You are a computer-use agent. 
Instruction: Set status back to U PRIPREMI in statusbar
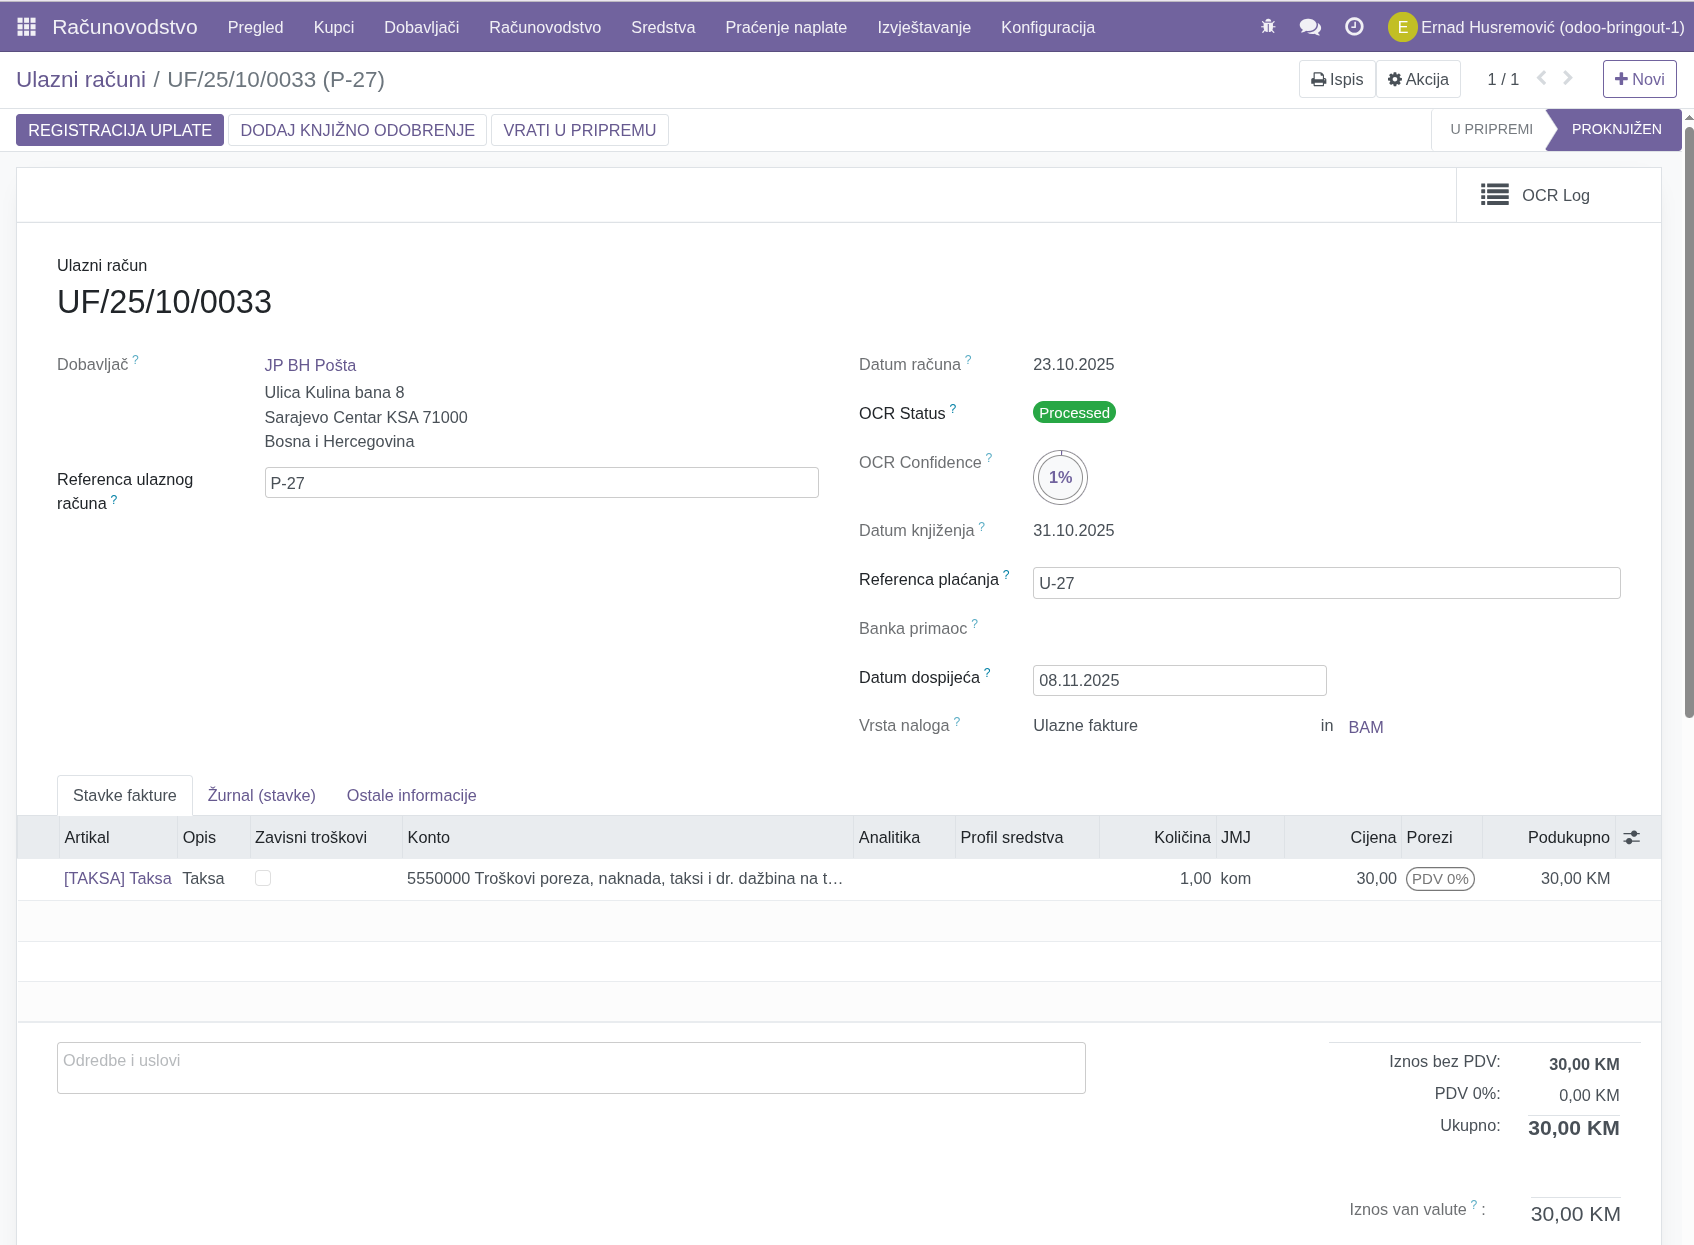point(1490,129)
